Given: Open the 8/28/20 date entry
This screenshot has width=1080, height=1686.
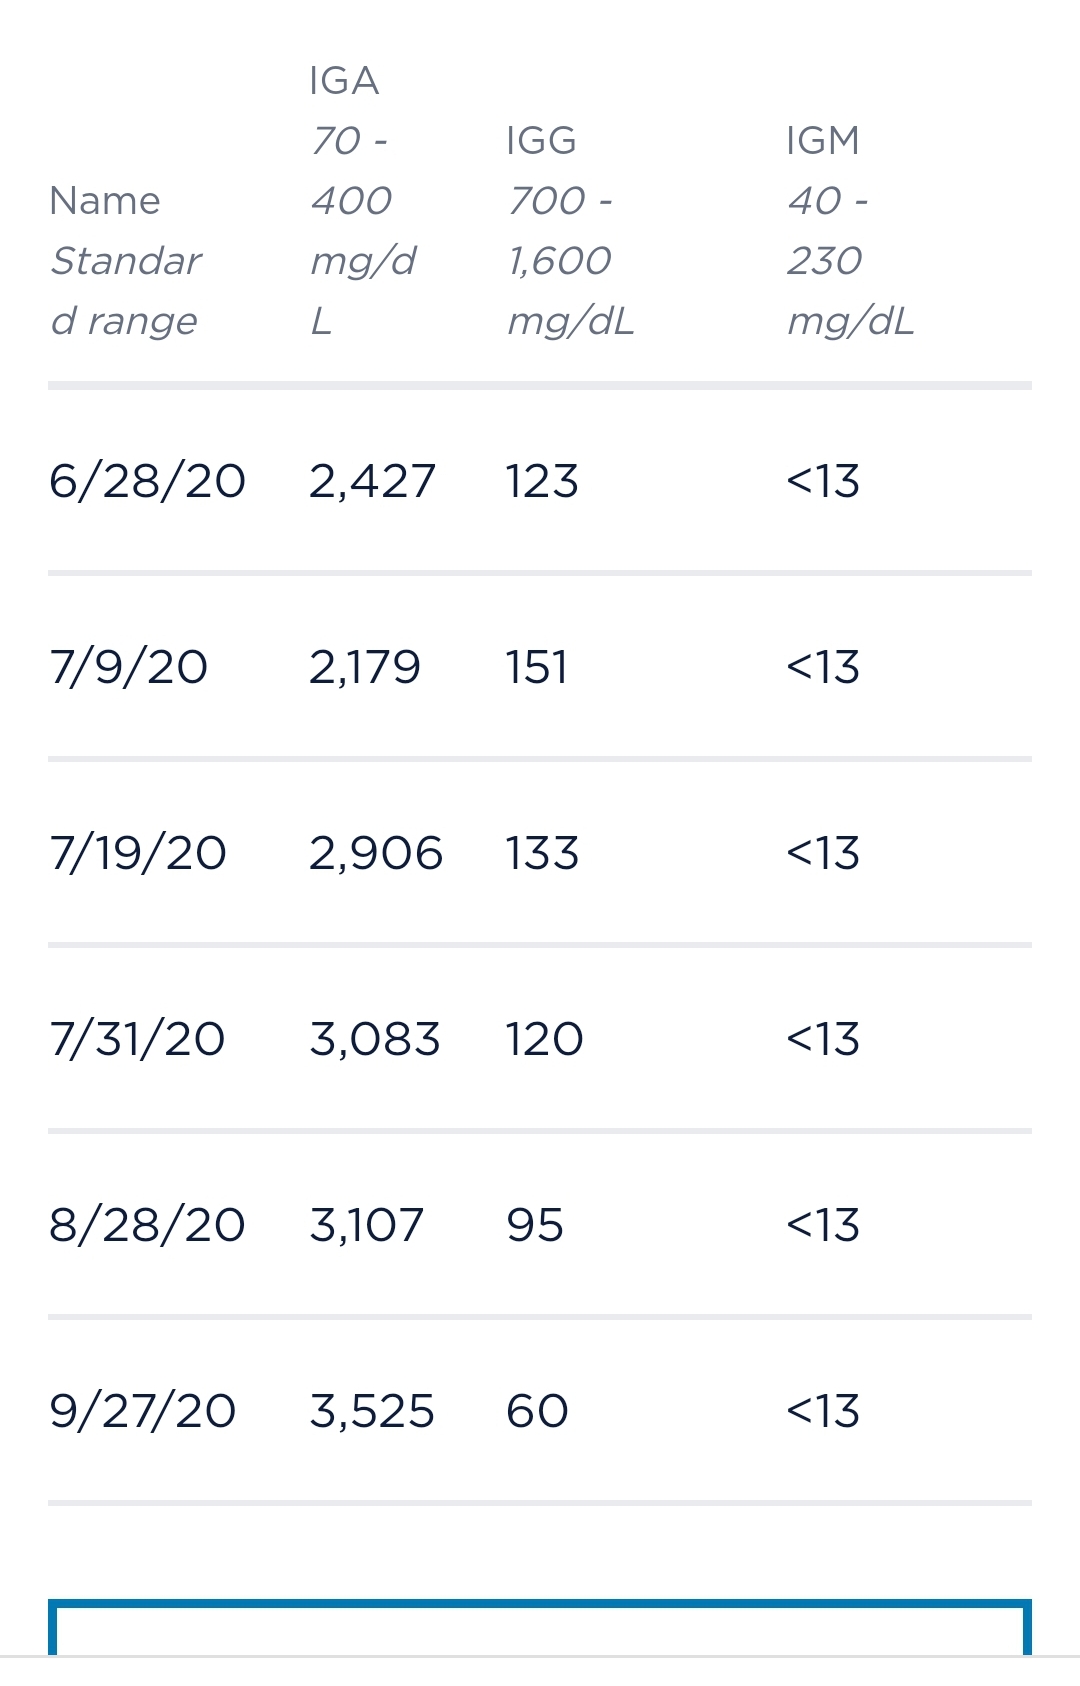Looking at the screenshot, I should (x=147, y=1225).
